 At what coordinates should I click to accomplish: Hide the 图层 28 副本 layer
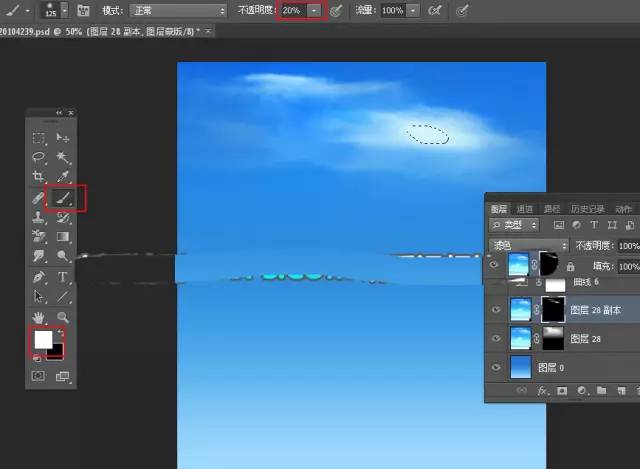coord(495,311)
